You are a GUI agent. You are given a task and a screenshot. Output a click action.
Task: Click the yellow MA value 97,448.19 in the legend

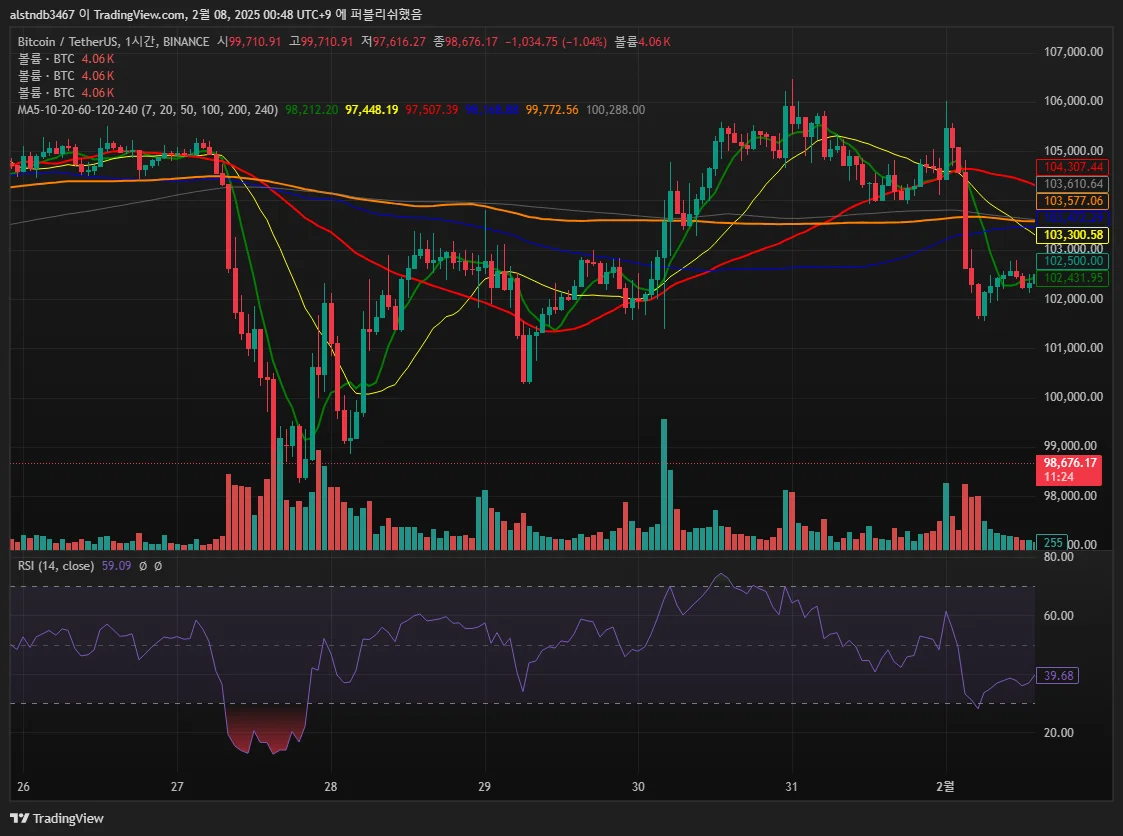[372, 110]
